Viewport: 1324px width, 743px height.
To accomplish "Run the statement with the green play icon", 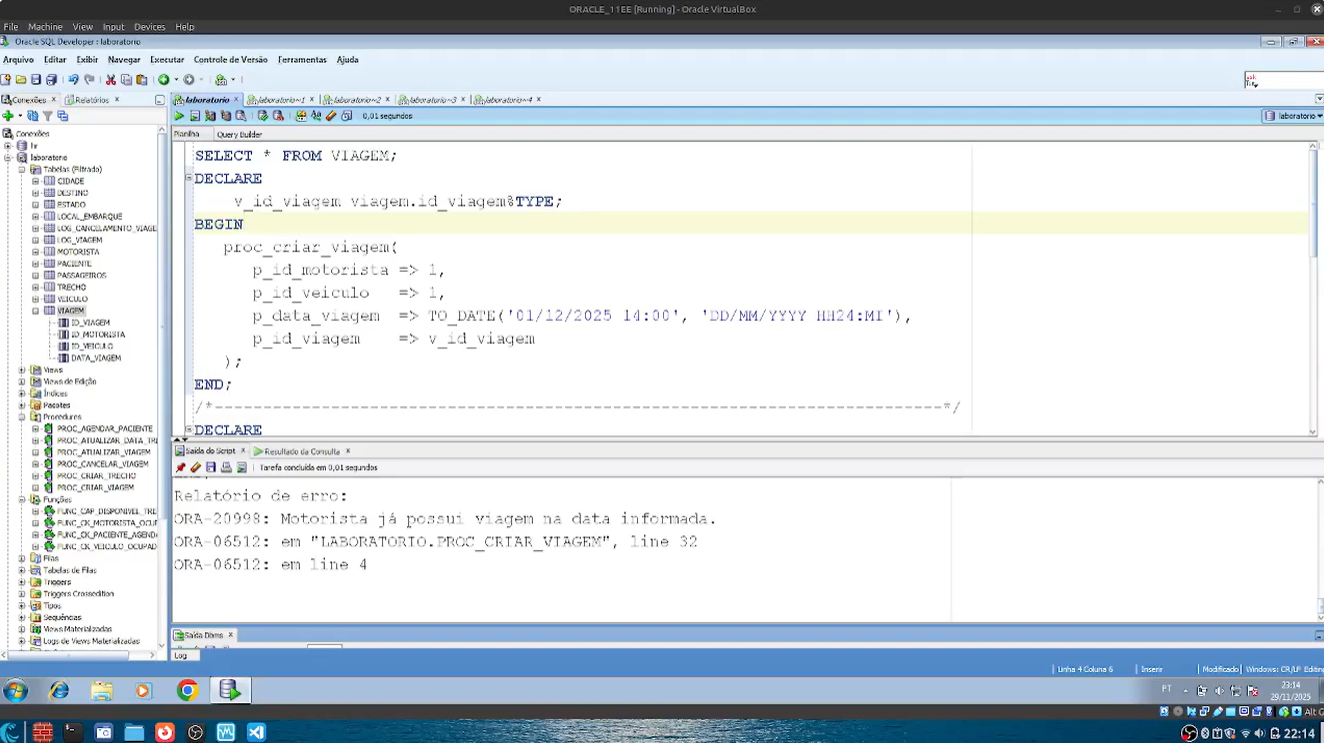I will click(x=179, y=116).
